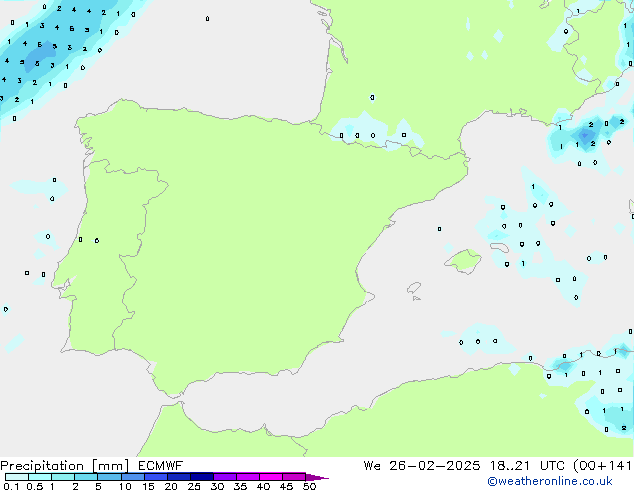Select the 1 mm legend color swatch
Image resolution: width=634 pixels, height=490 pixels.
coord(63,477)
